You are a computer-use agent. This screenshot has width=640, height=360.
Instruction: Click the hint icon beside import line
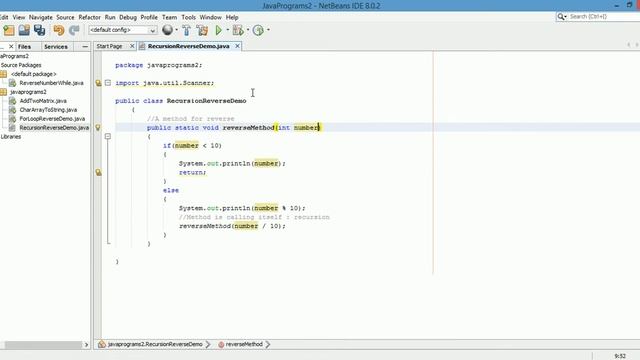tap(98, 83)
